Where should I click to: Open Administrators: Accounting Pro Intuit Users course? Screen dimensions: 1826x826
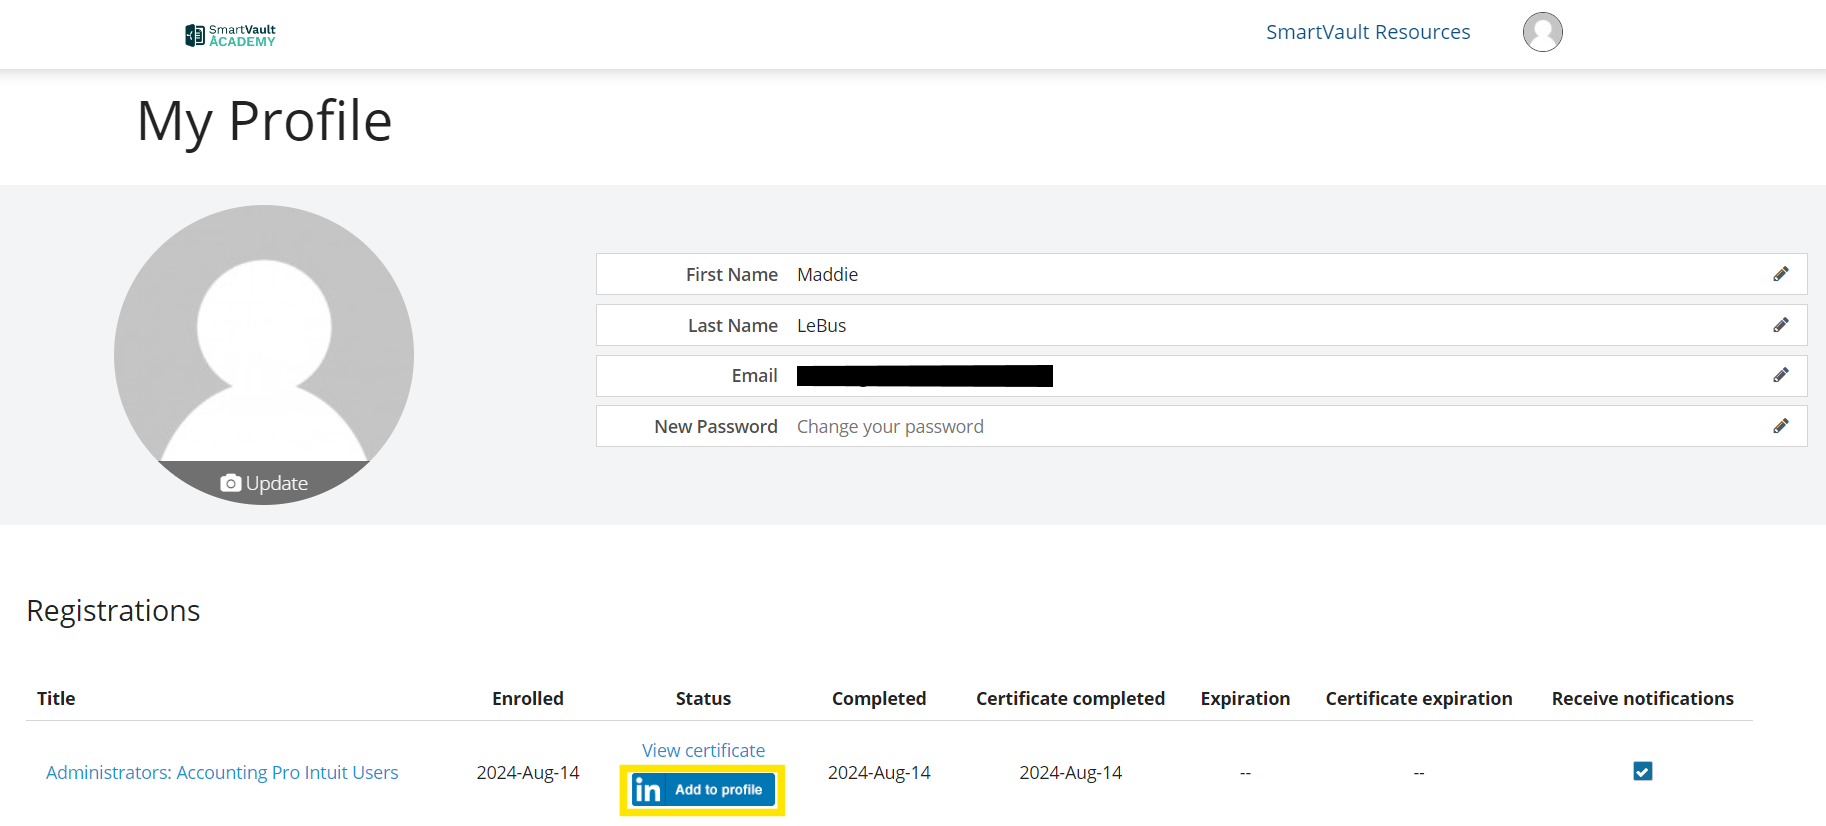[222, 772]
